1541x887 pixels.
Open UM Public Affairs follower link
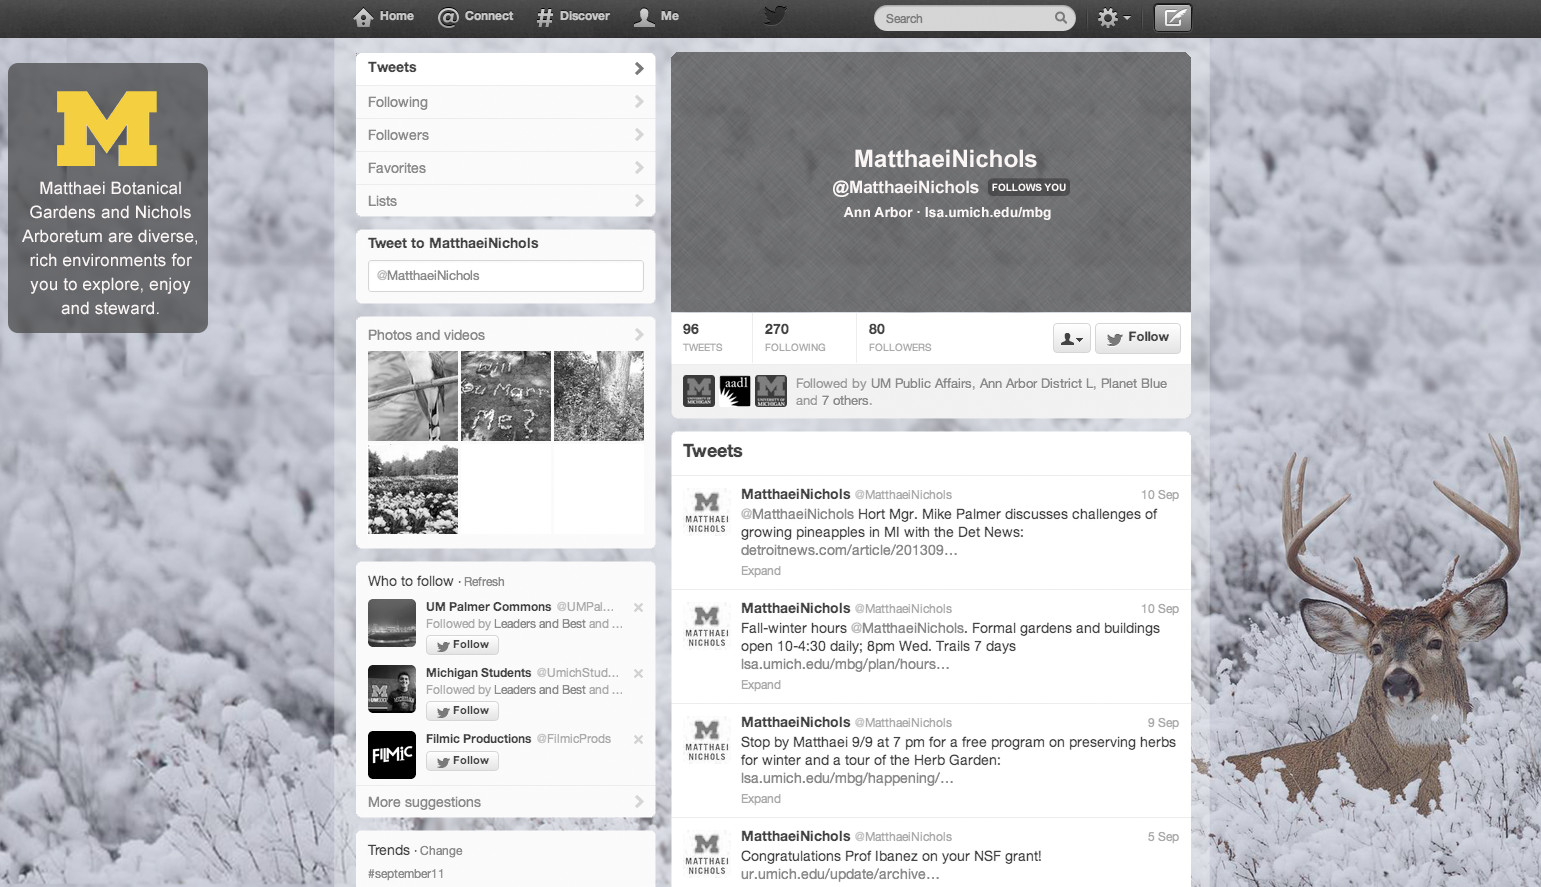pos(921,384)
